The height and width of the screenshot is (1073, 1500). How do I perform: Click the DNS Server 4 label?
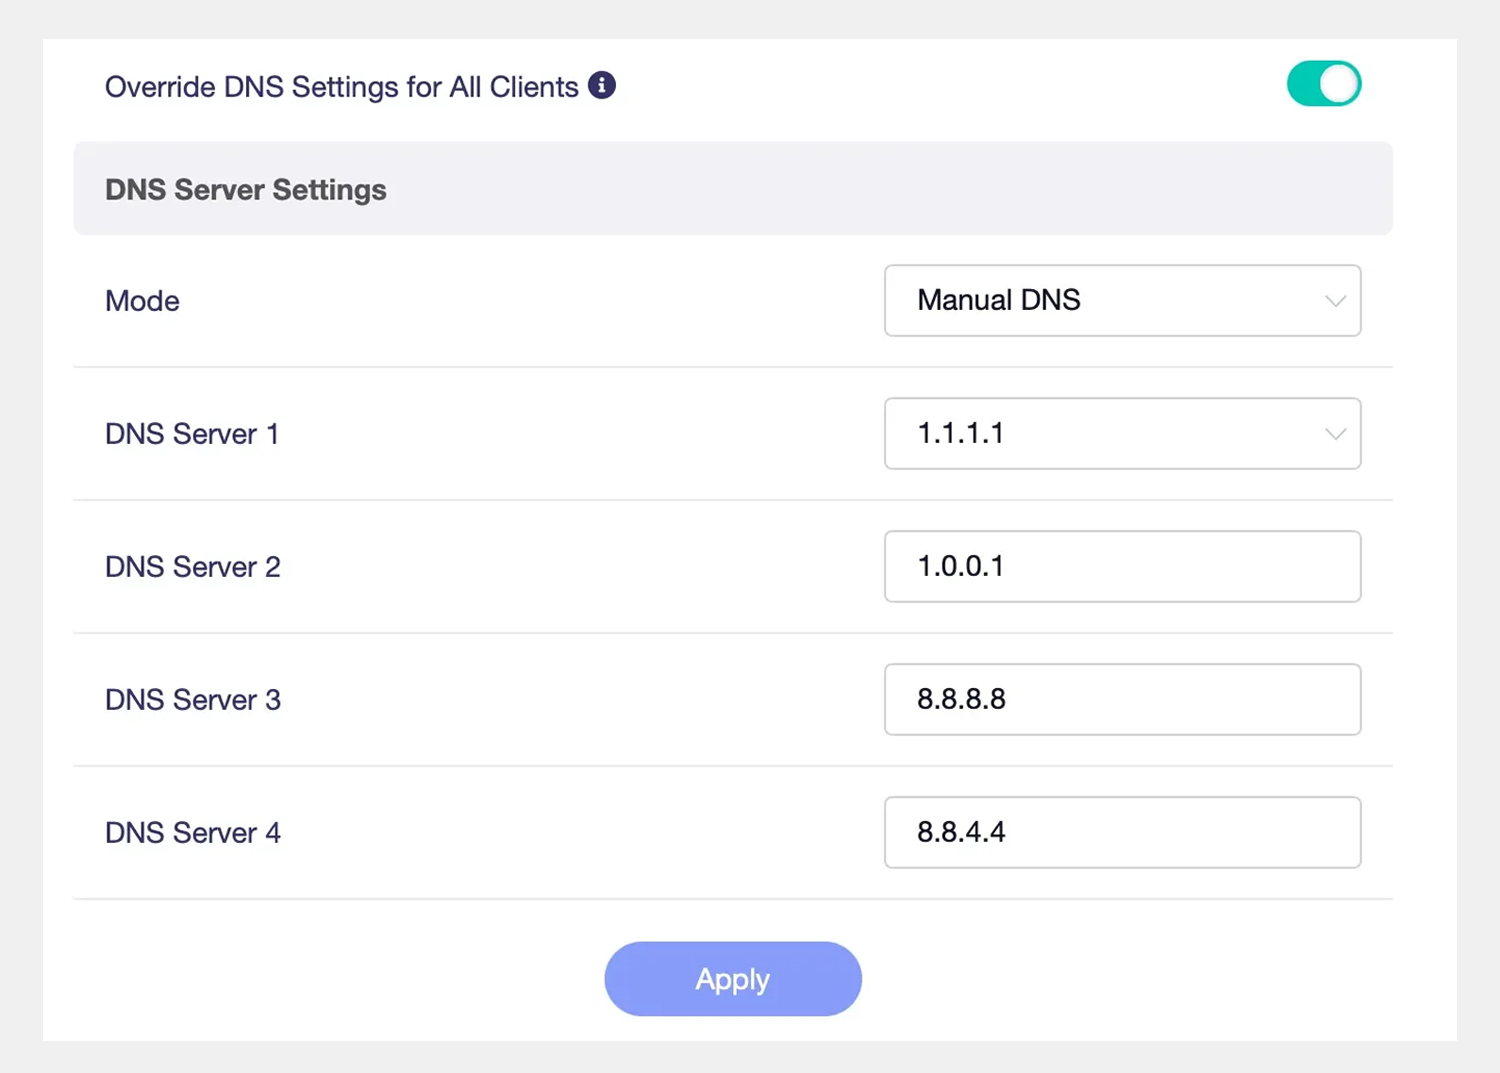193,833
